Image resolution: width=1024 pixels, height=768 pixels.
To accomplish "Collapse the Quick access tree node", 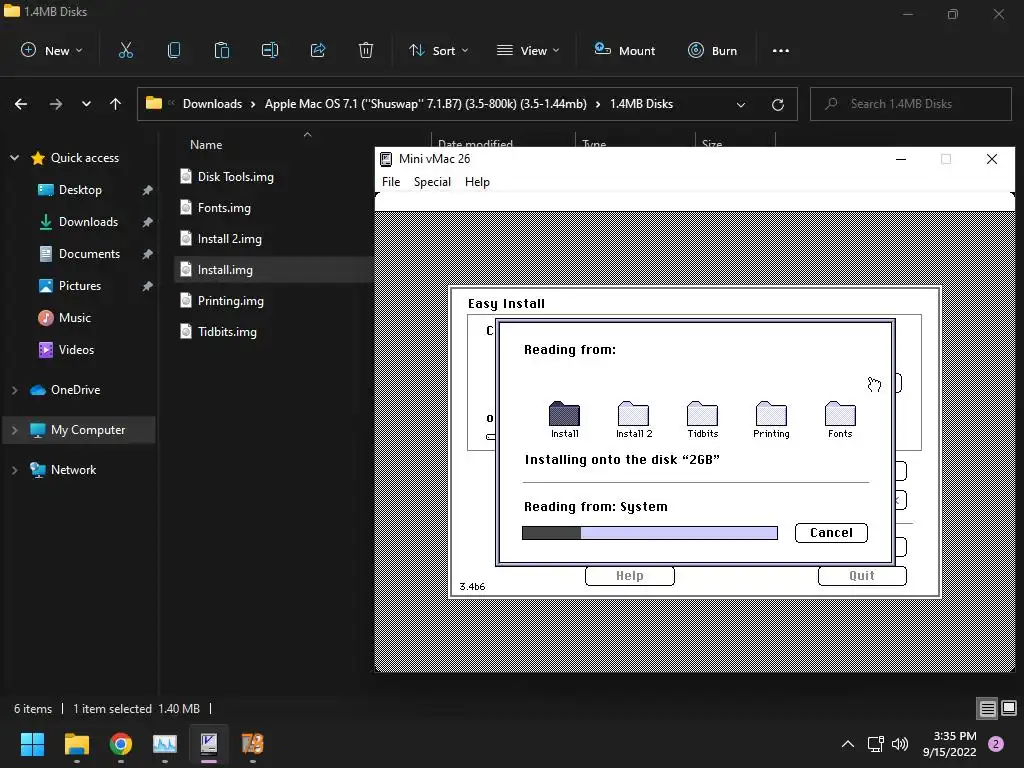I will coord(14,158).
